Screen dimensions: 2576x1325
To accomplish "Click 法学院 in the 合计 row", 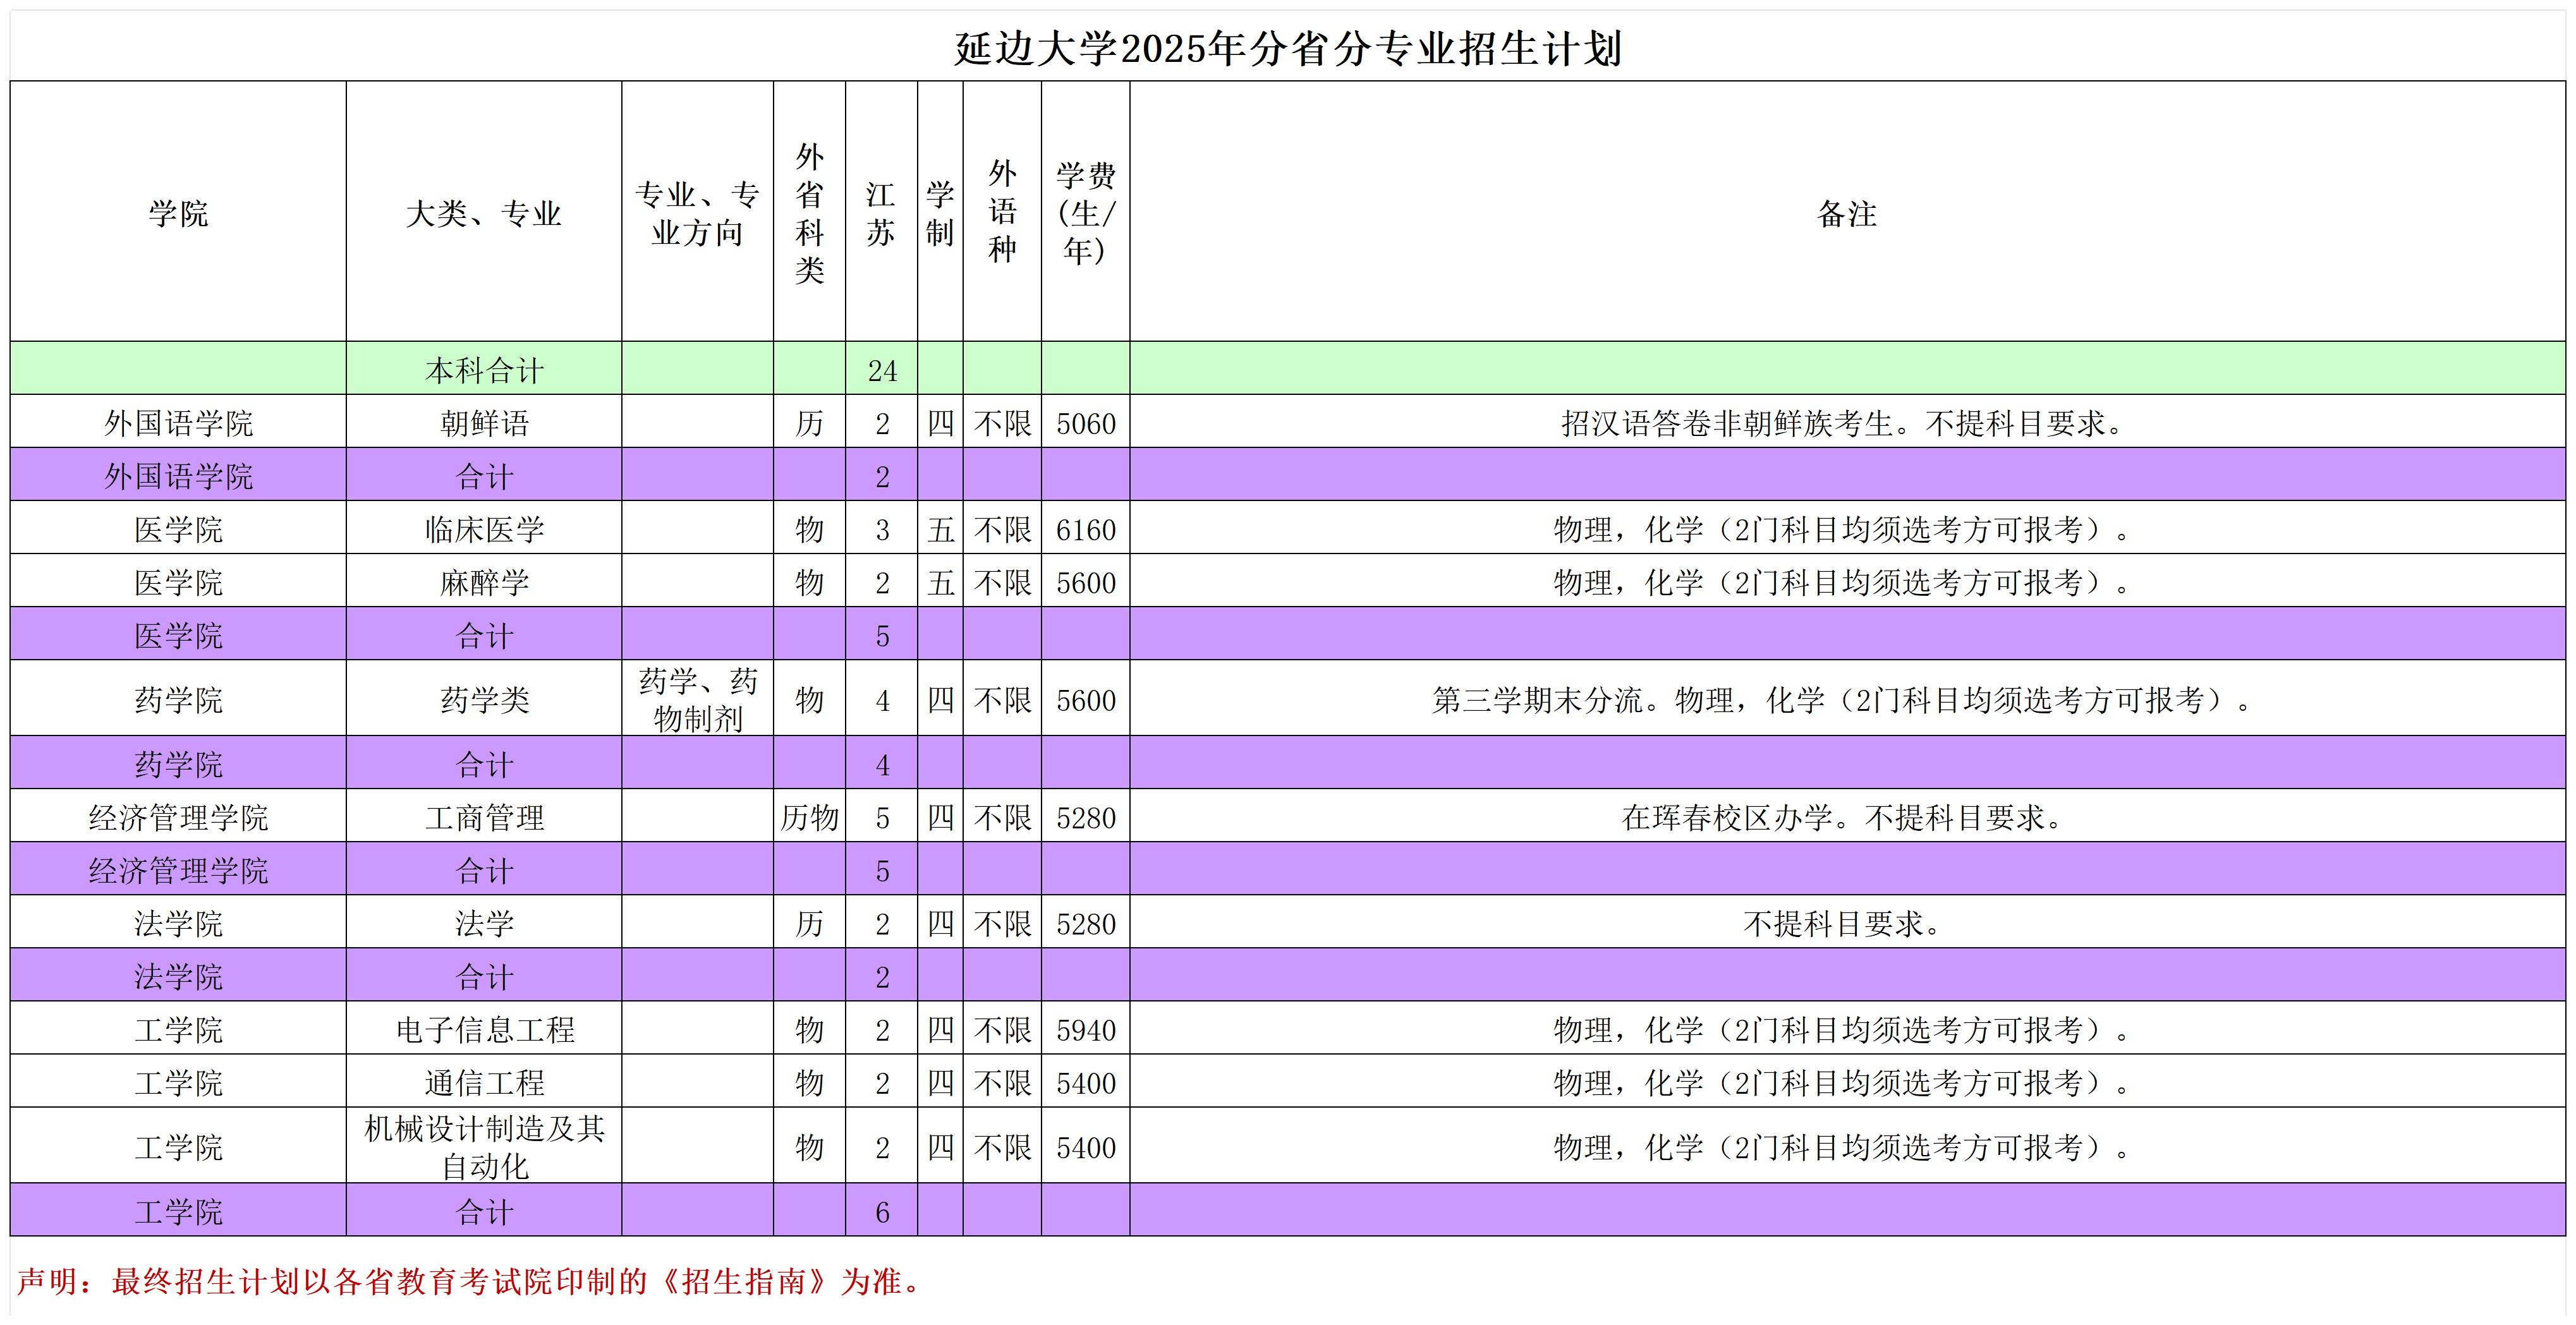I will 178,975.
